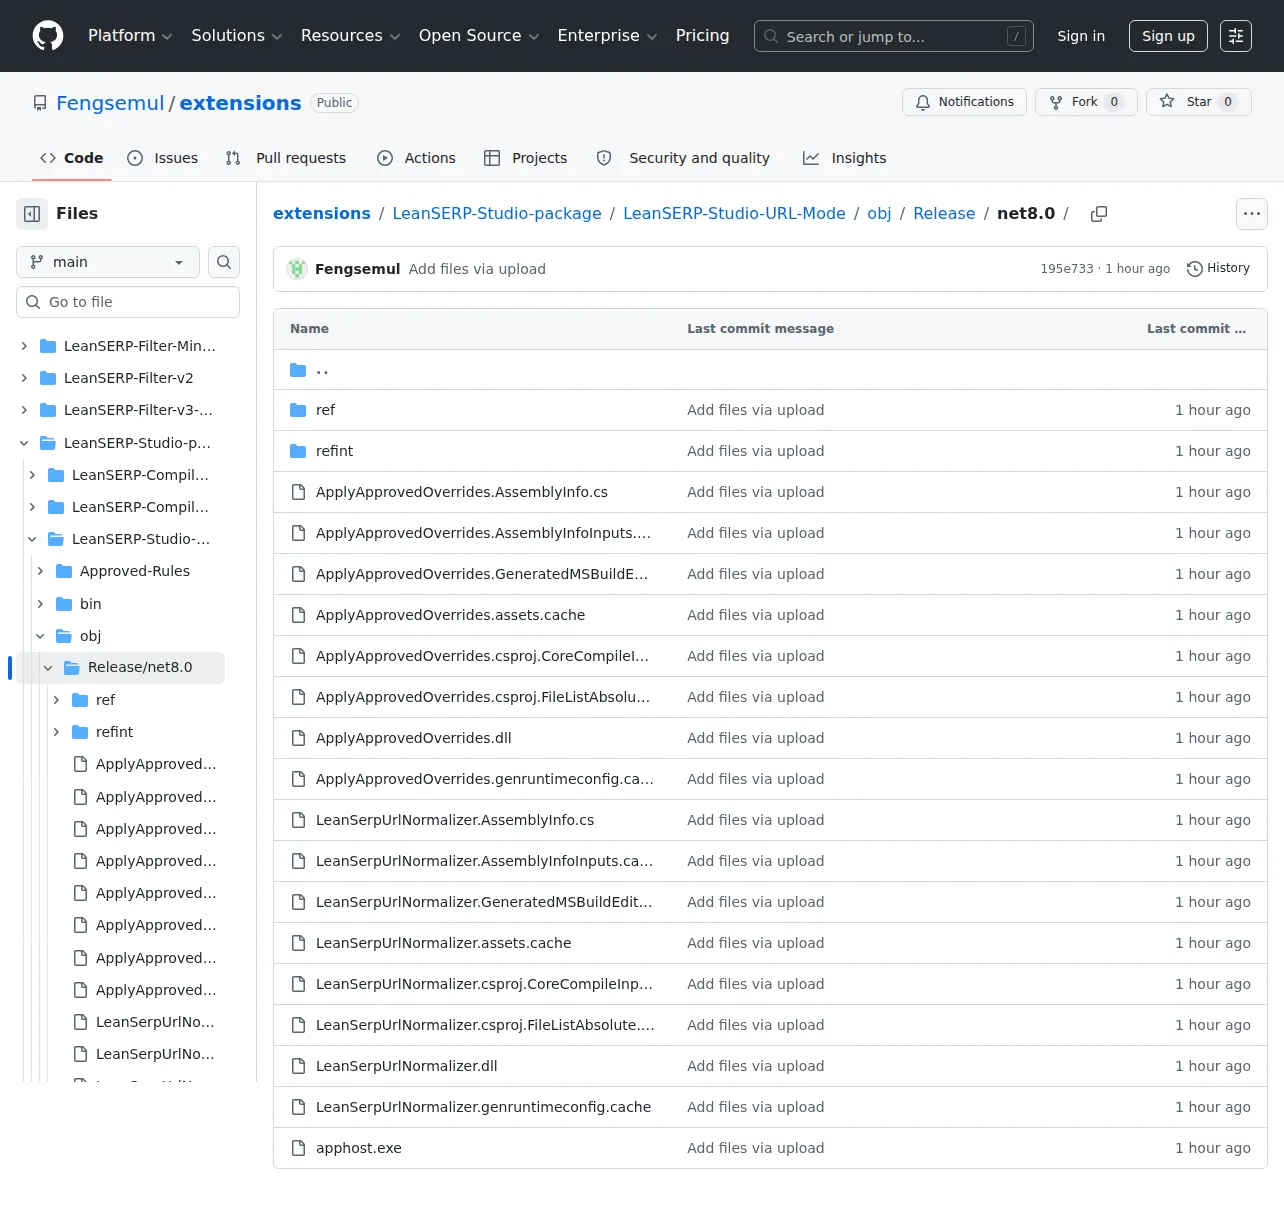Open the Projects tab
The image size is (1284, 1217).
click(525, 158)
